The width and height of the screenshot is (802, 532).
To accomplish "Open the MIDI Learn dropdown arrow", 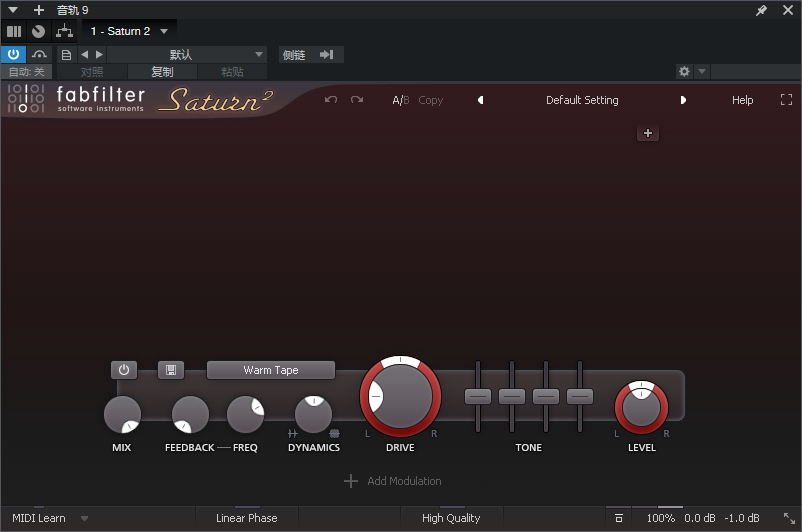I will (x=84, y=519).
